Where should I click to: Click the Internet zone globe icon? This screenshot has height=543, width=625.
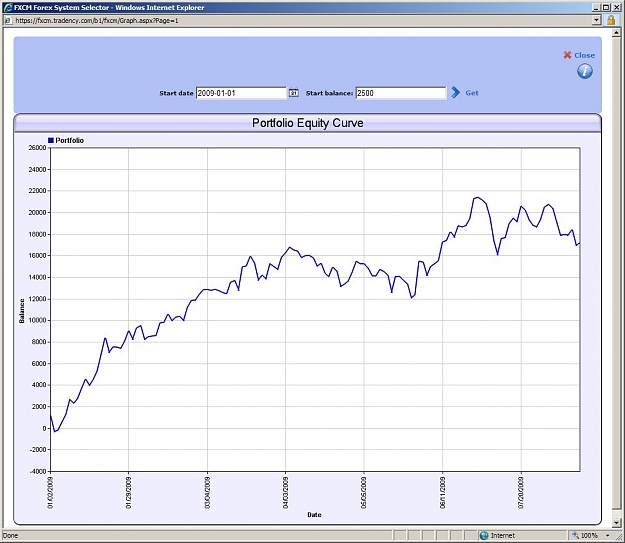pyautogui.click(x=484, y=535)
